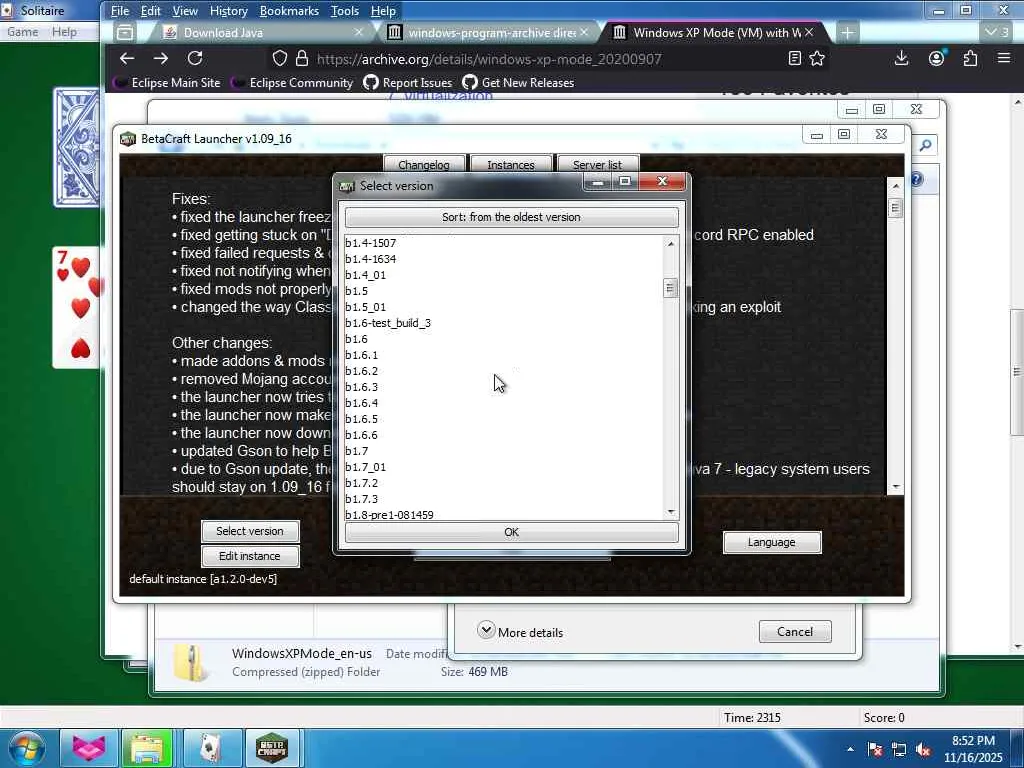
Task: Bookmark this page with the star icon
Action: tap(817, 59)
